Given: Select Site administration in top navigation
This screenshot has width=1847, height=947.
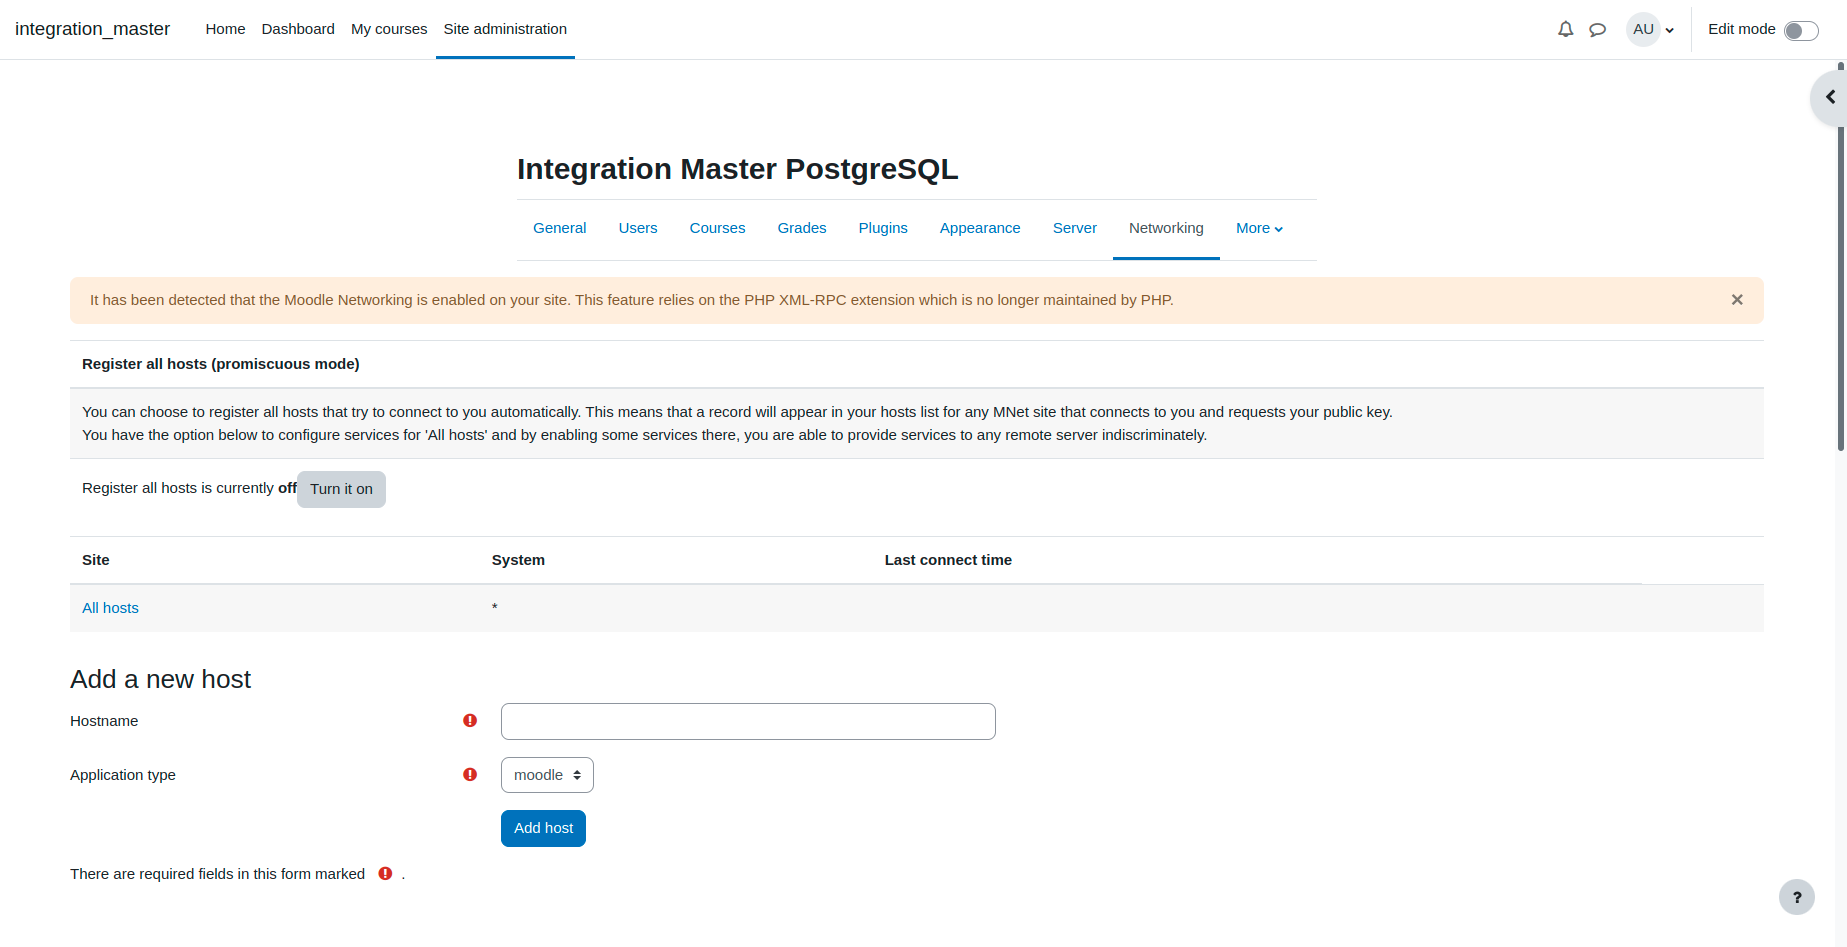Looking at the screenshot, I should pyautogui.click(x=505, y=29).
